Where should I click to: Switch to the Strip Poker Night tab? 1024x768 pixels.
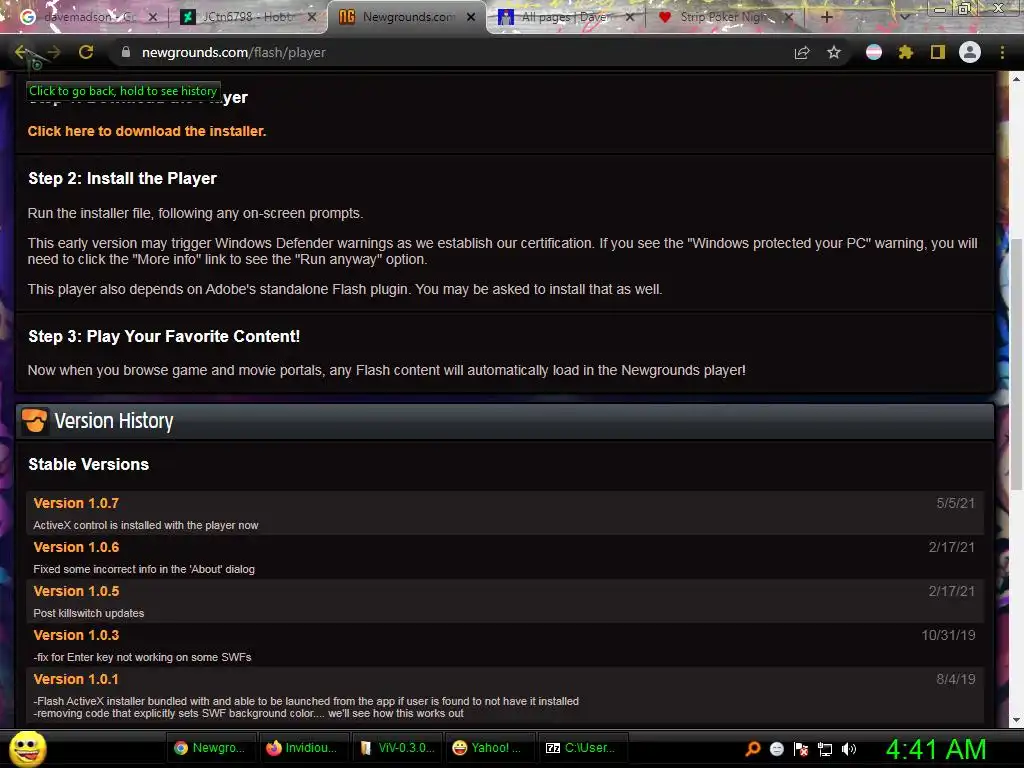pyautogui.click(x=724, y=17)
